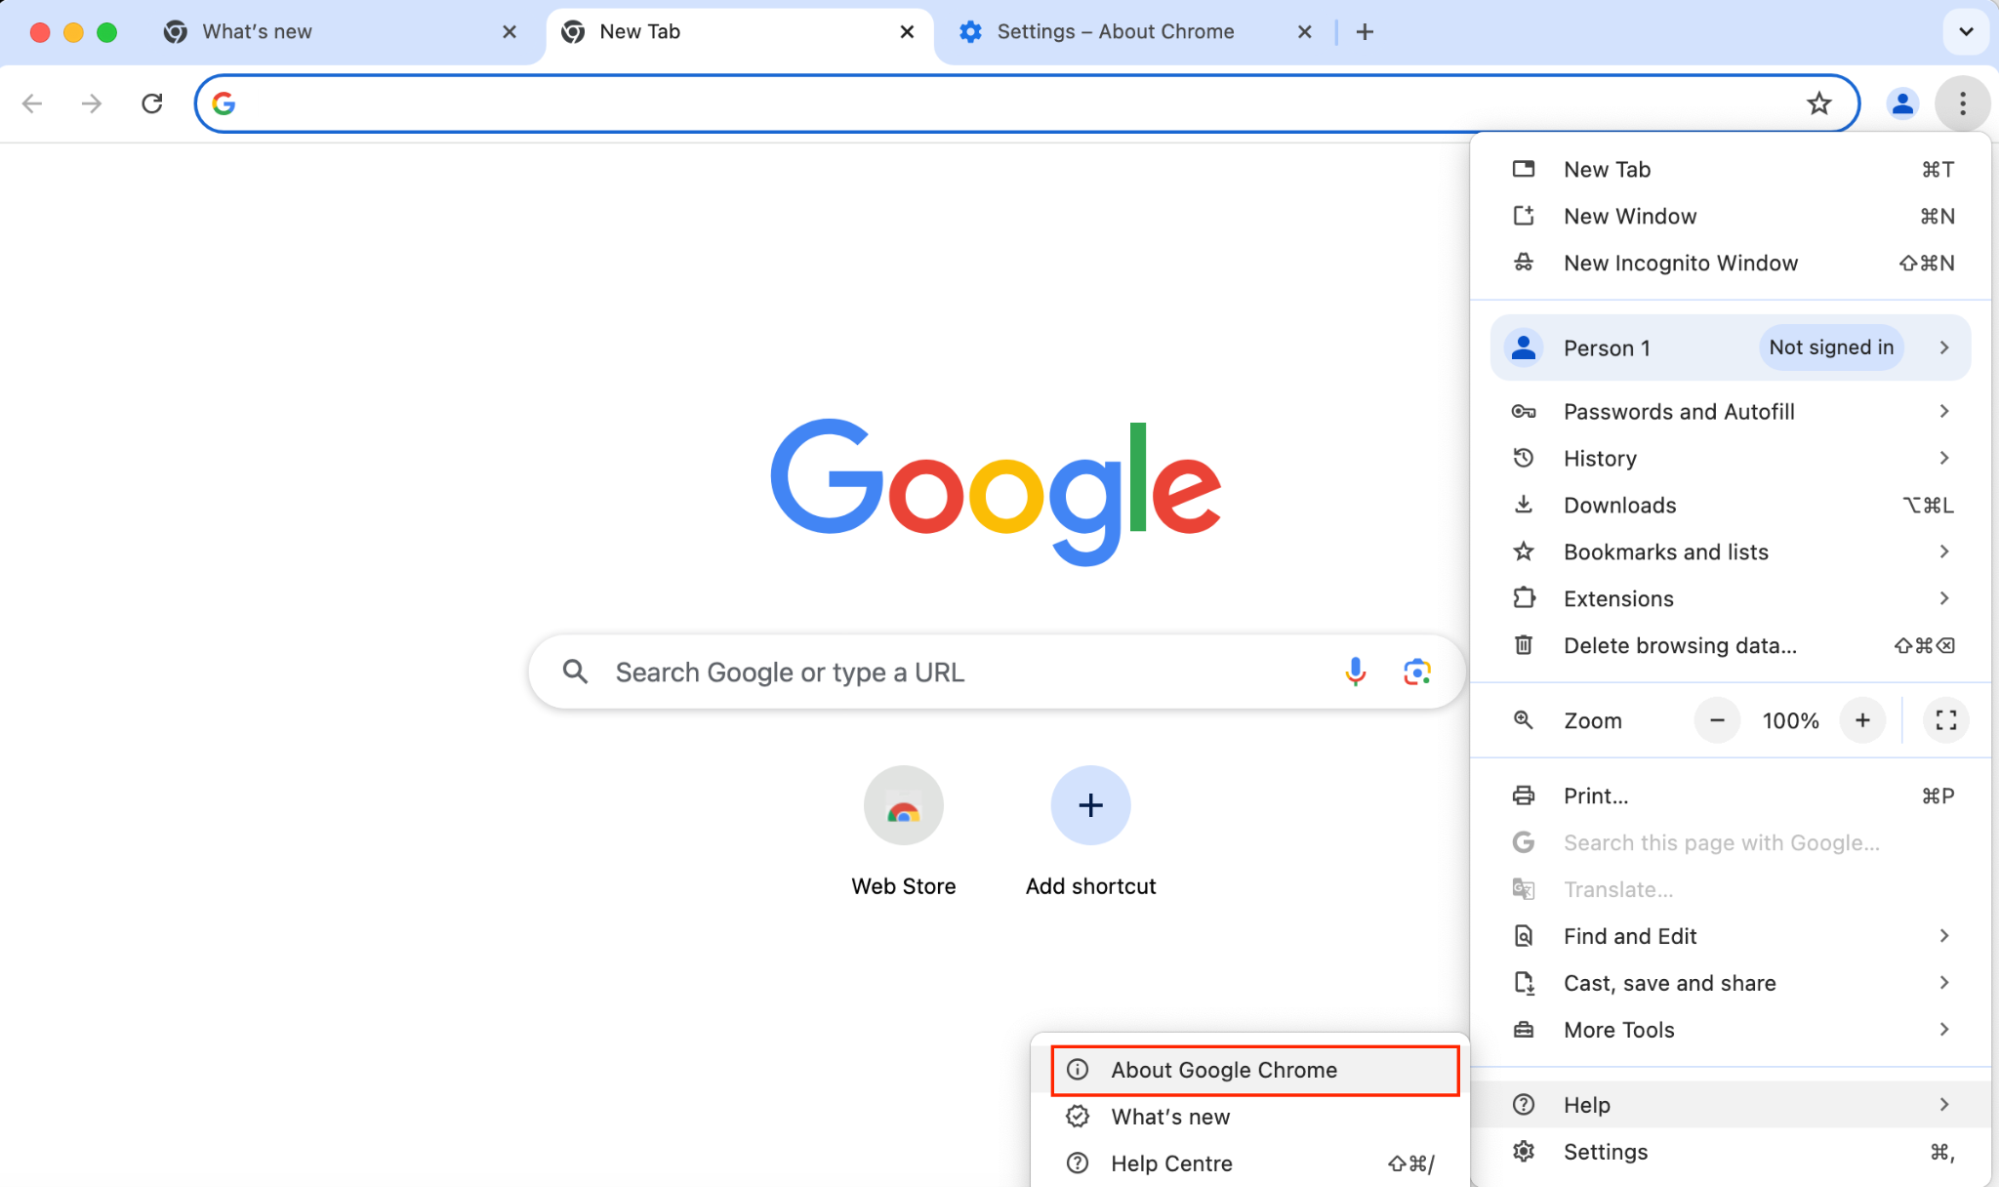The image size is (1999, 1187).
Task: Click the profile avatar in the toolbar
Action: tap(1902, 103)
